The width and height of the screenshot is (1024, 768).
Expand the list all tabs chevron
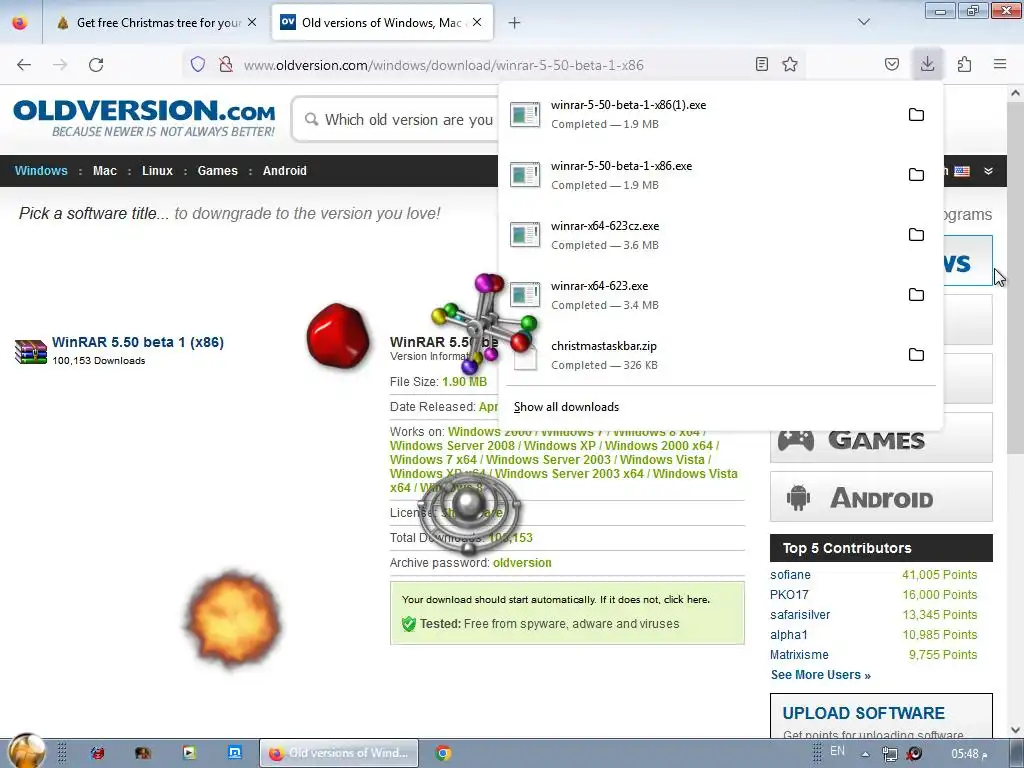pyautogui.click(x=863, y=22)
